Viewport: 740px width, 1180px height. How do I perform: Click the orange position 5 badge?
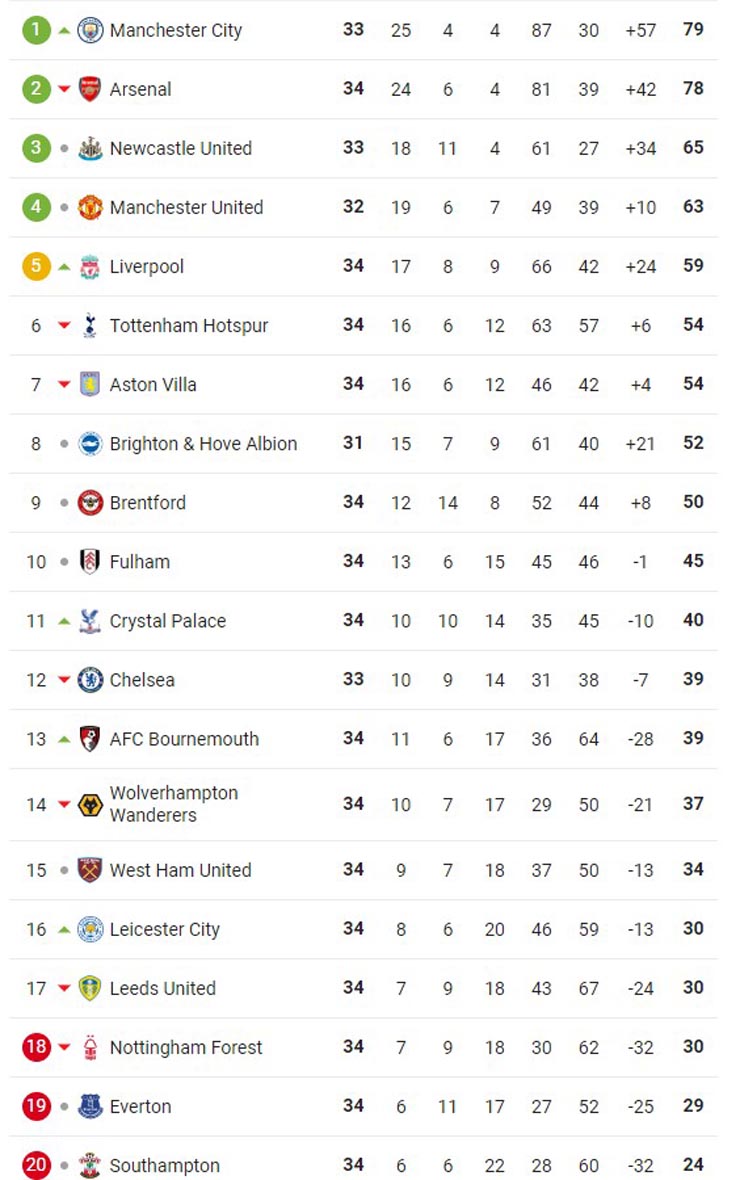36,266
